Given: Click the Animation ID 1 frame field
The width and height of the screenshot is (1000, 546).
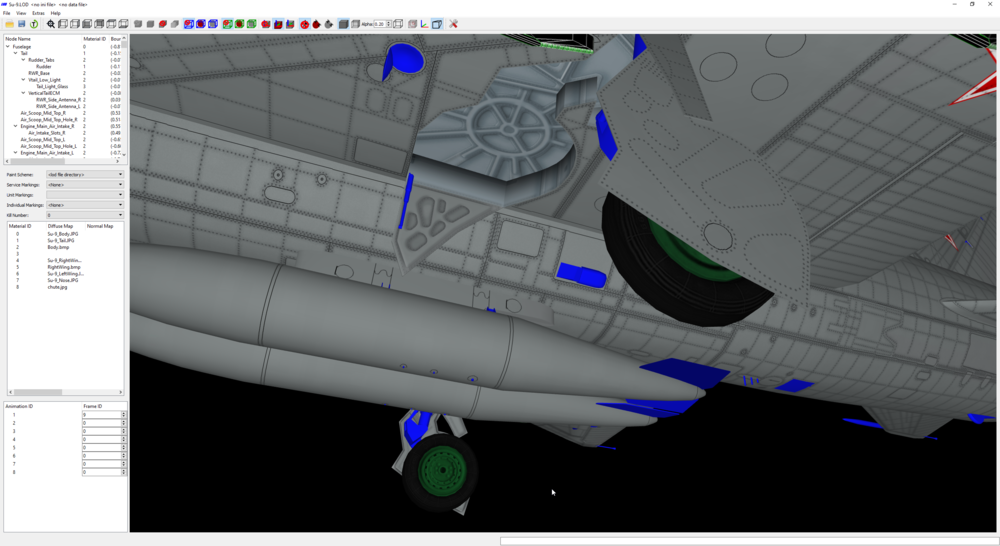Looking at the screenshot, I should coord(101,415).
